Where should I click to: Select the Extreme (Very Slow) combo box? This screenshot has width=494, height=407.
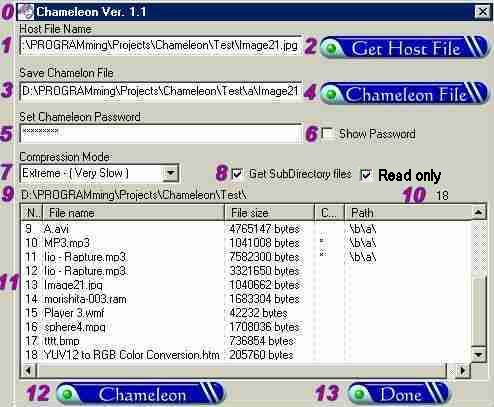pos(99,173)
